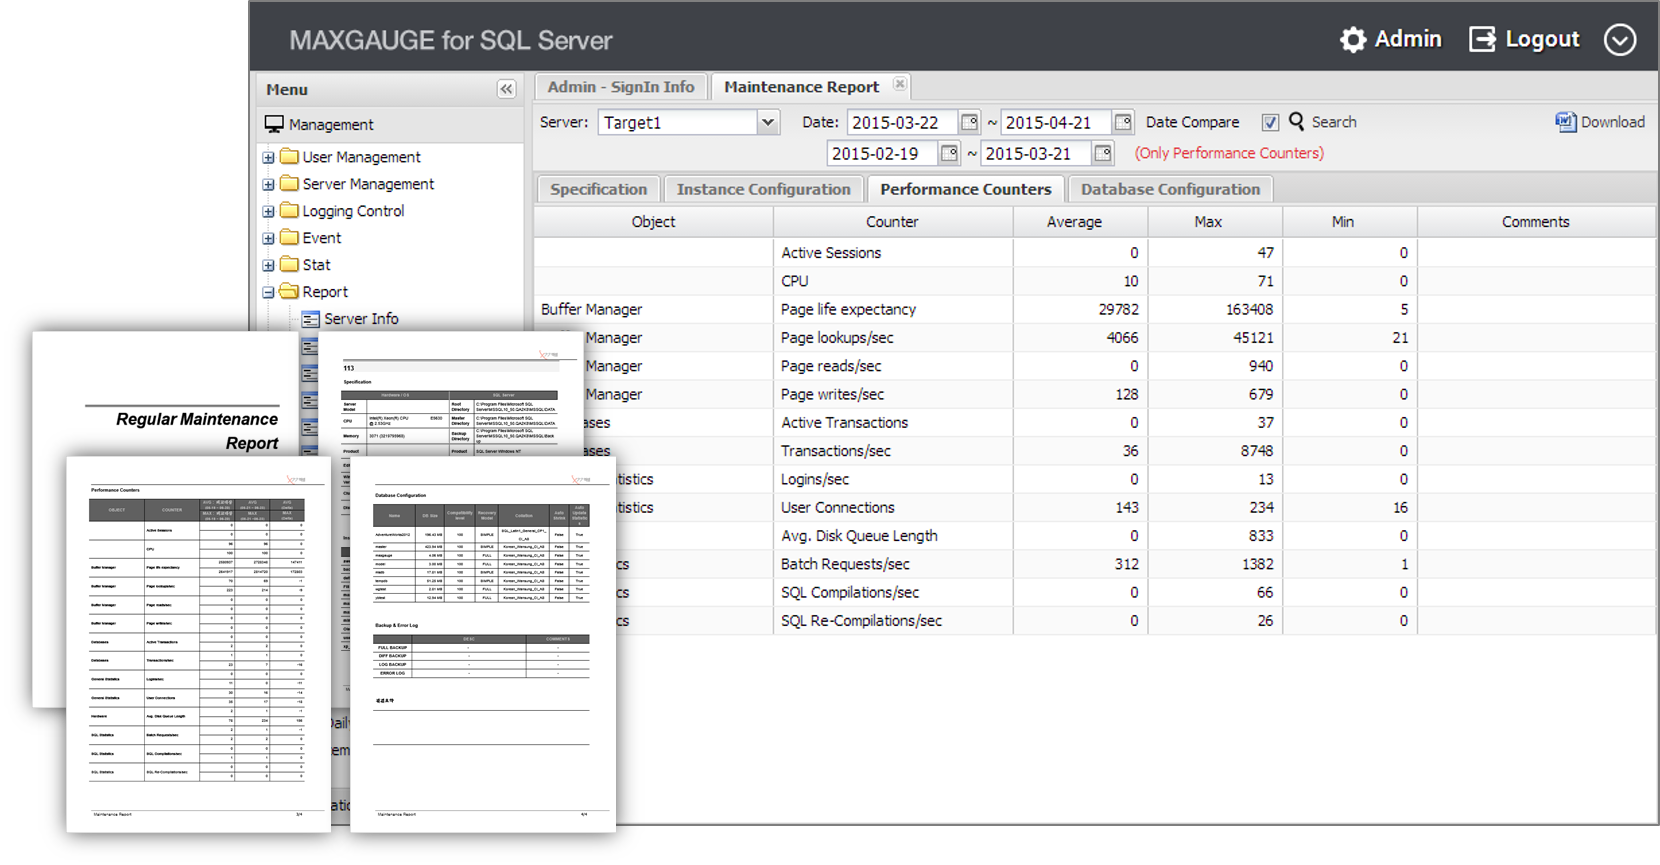Click the Logging Control folder icon

(x=290, y=210)
